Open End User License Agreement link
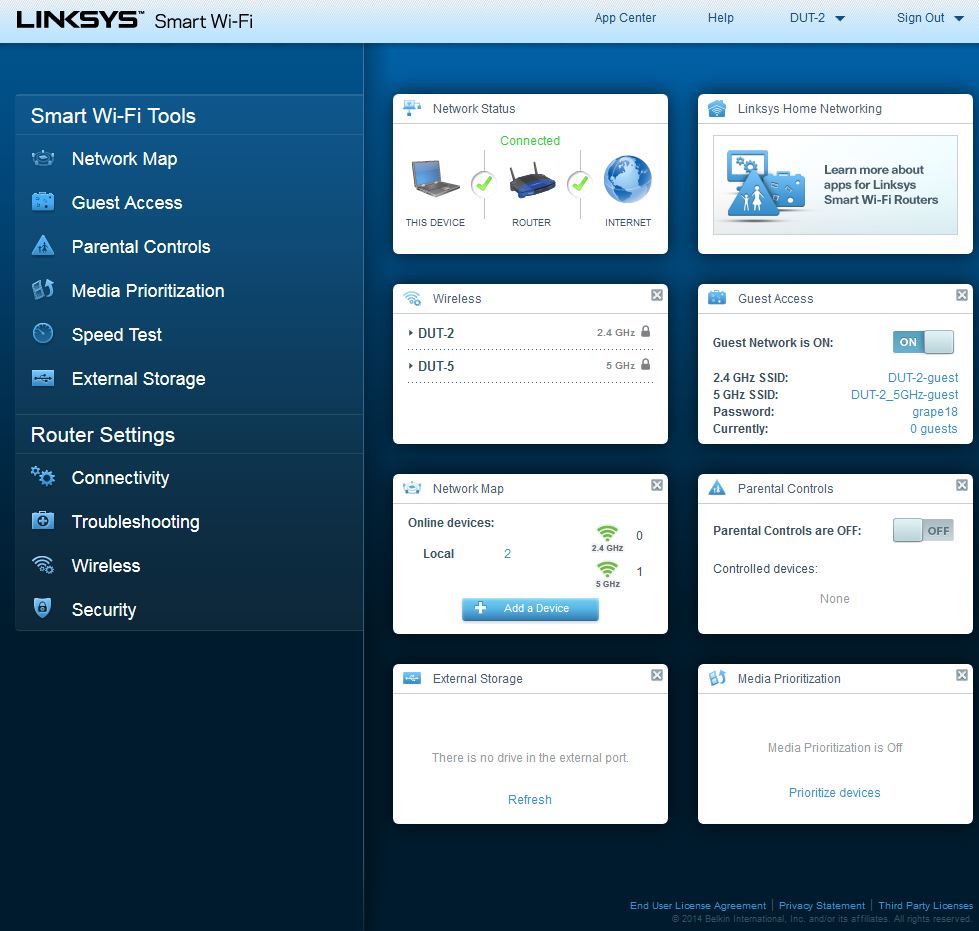Viewport: 979px width, 931px height. (697, 905)
